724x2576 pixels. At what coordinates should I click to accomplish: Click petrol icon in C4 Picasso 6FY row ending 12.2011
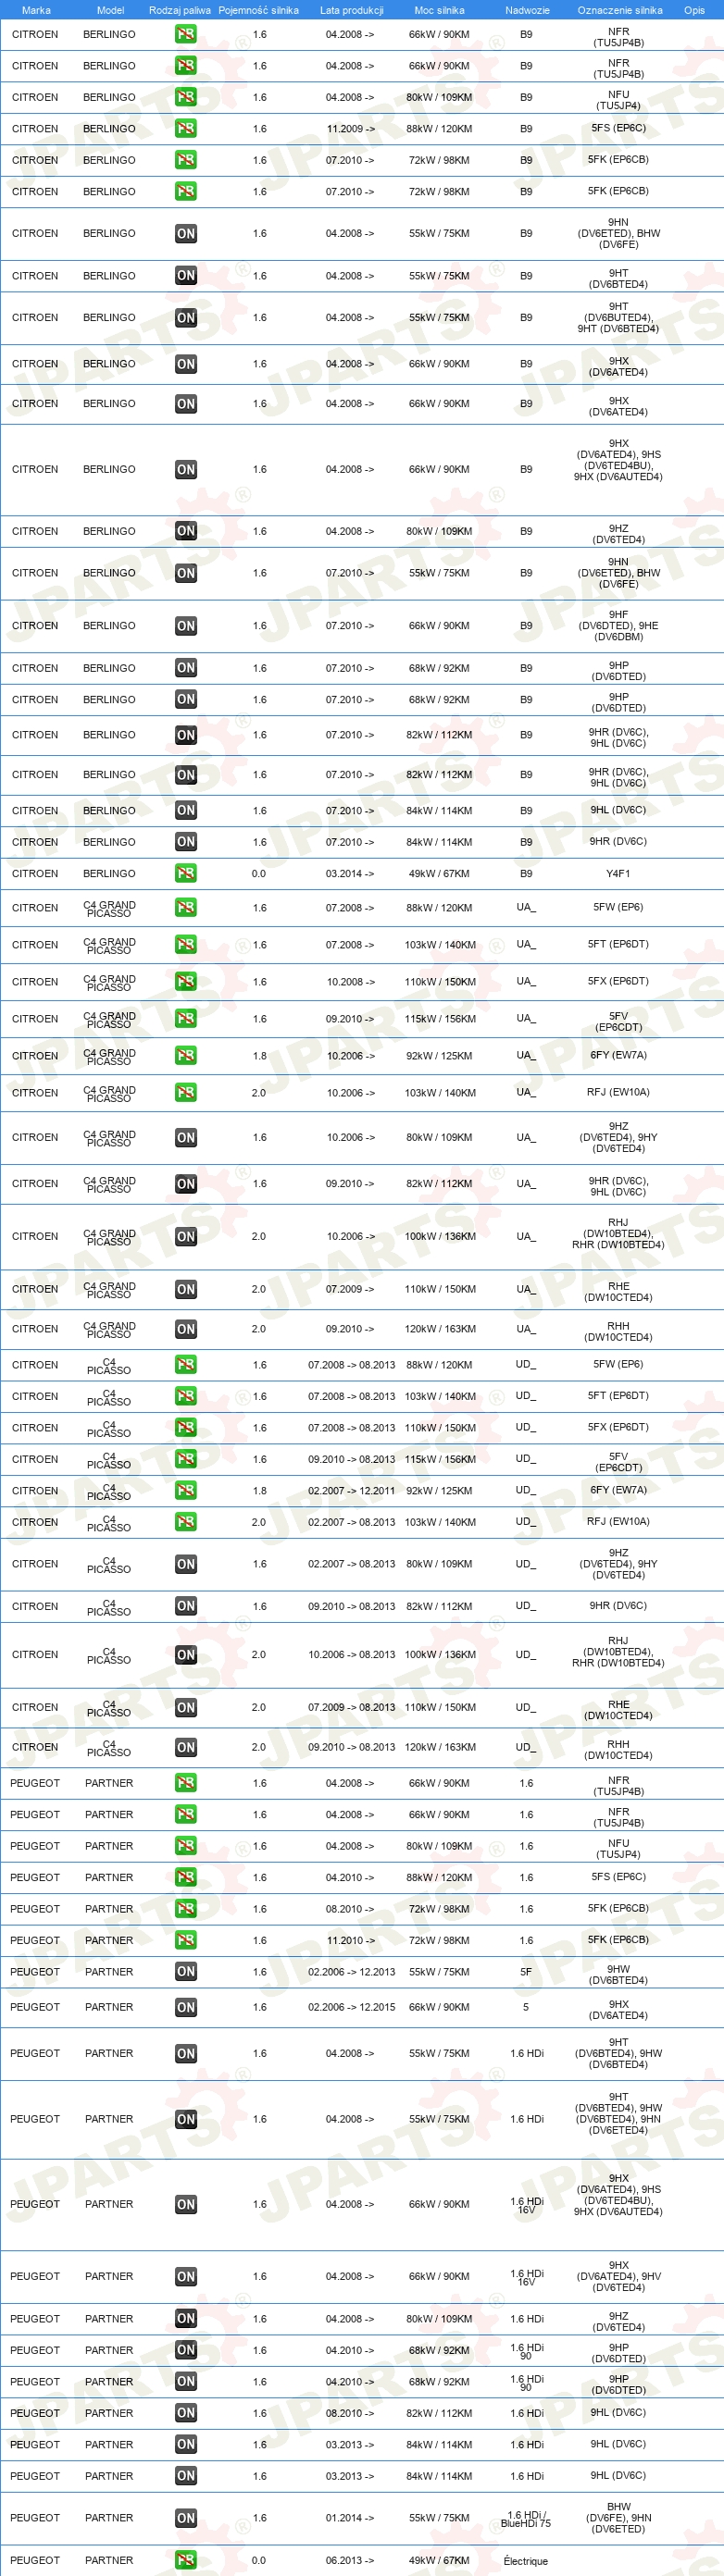[185, 1490]
